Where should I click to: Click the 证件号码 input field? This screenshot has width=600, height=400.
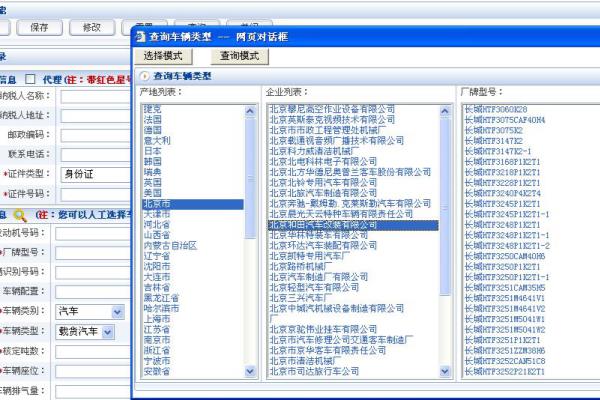(x=96, y=194)
